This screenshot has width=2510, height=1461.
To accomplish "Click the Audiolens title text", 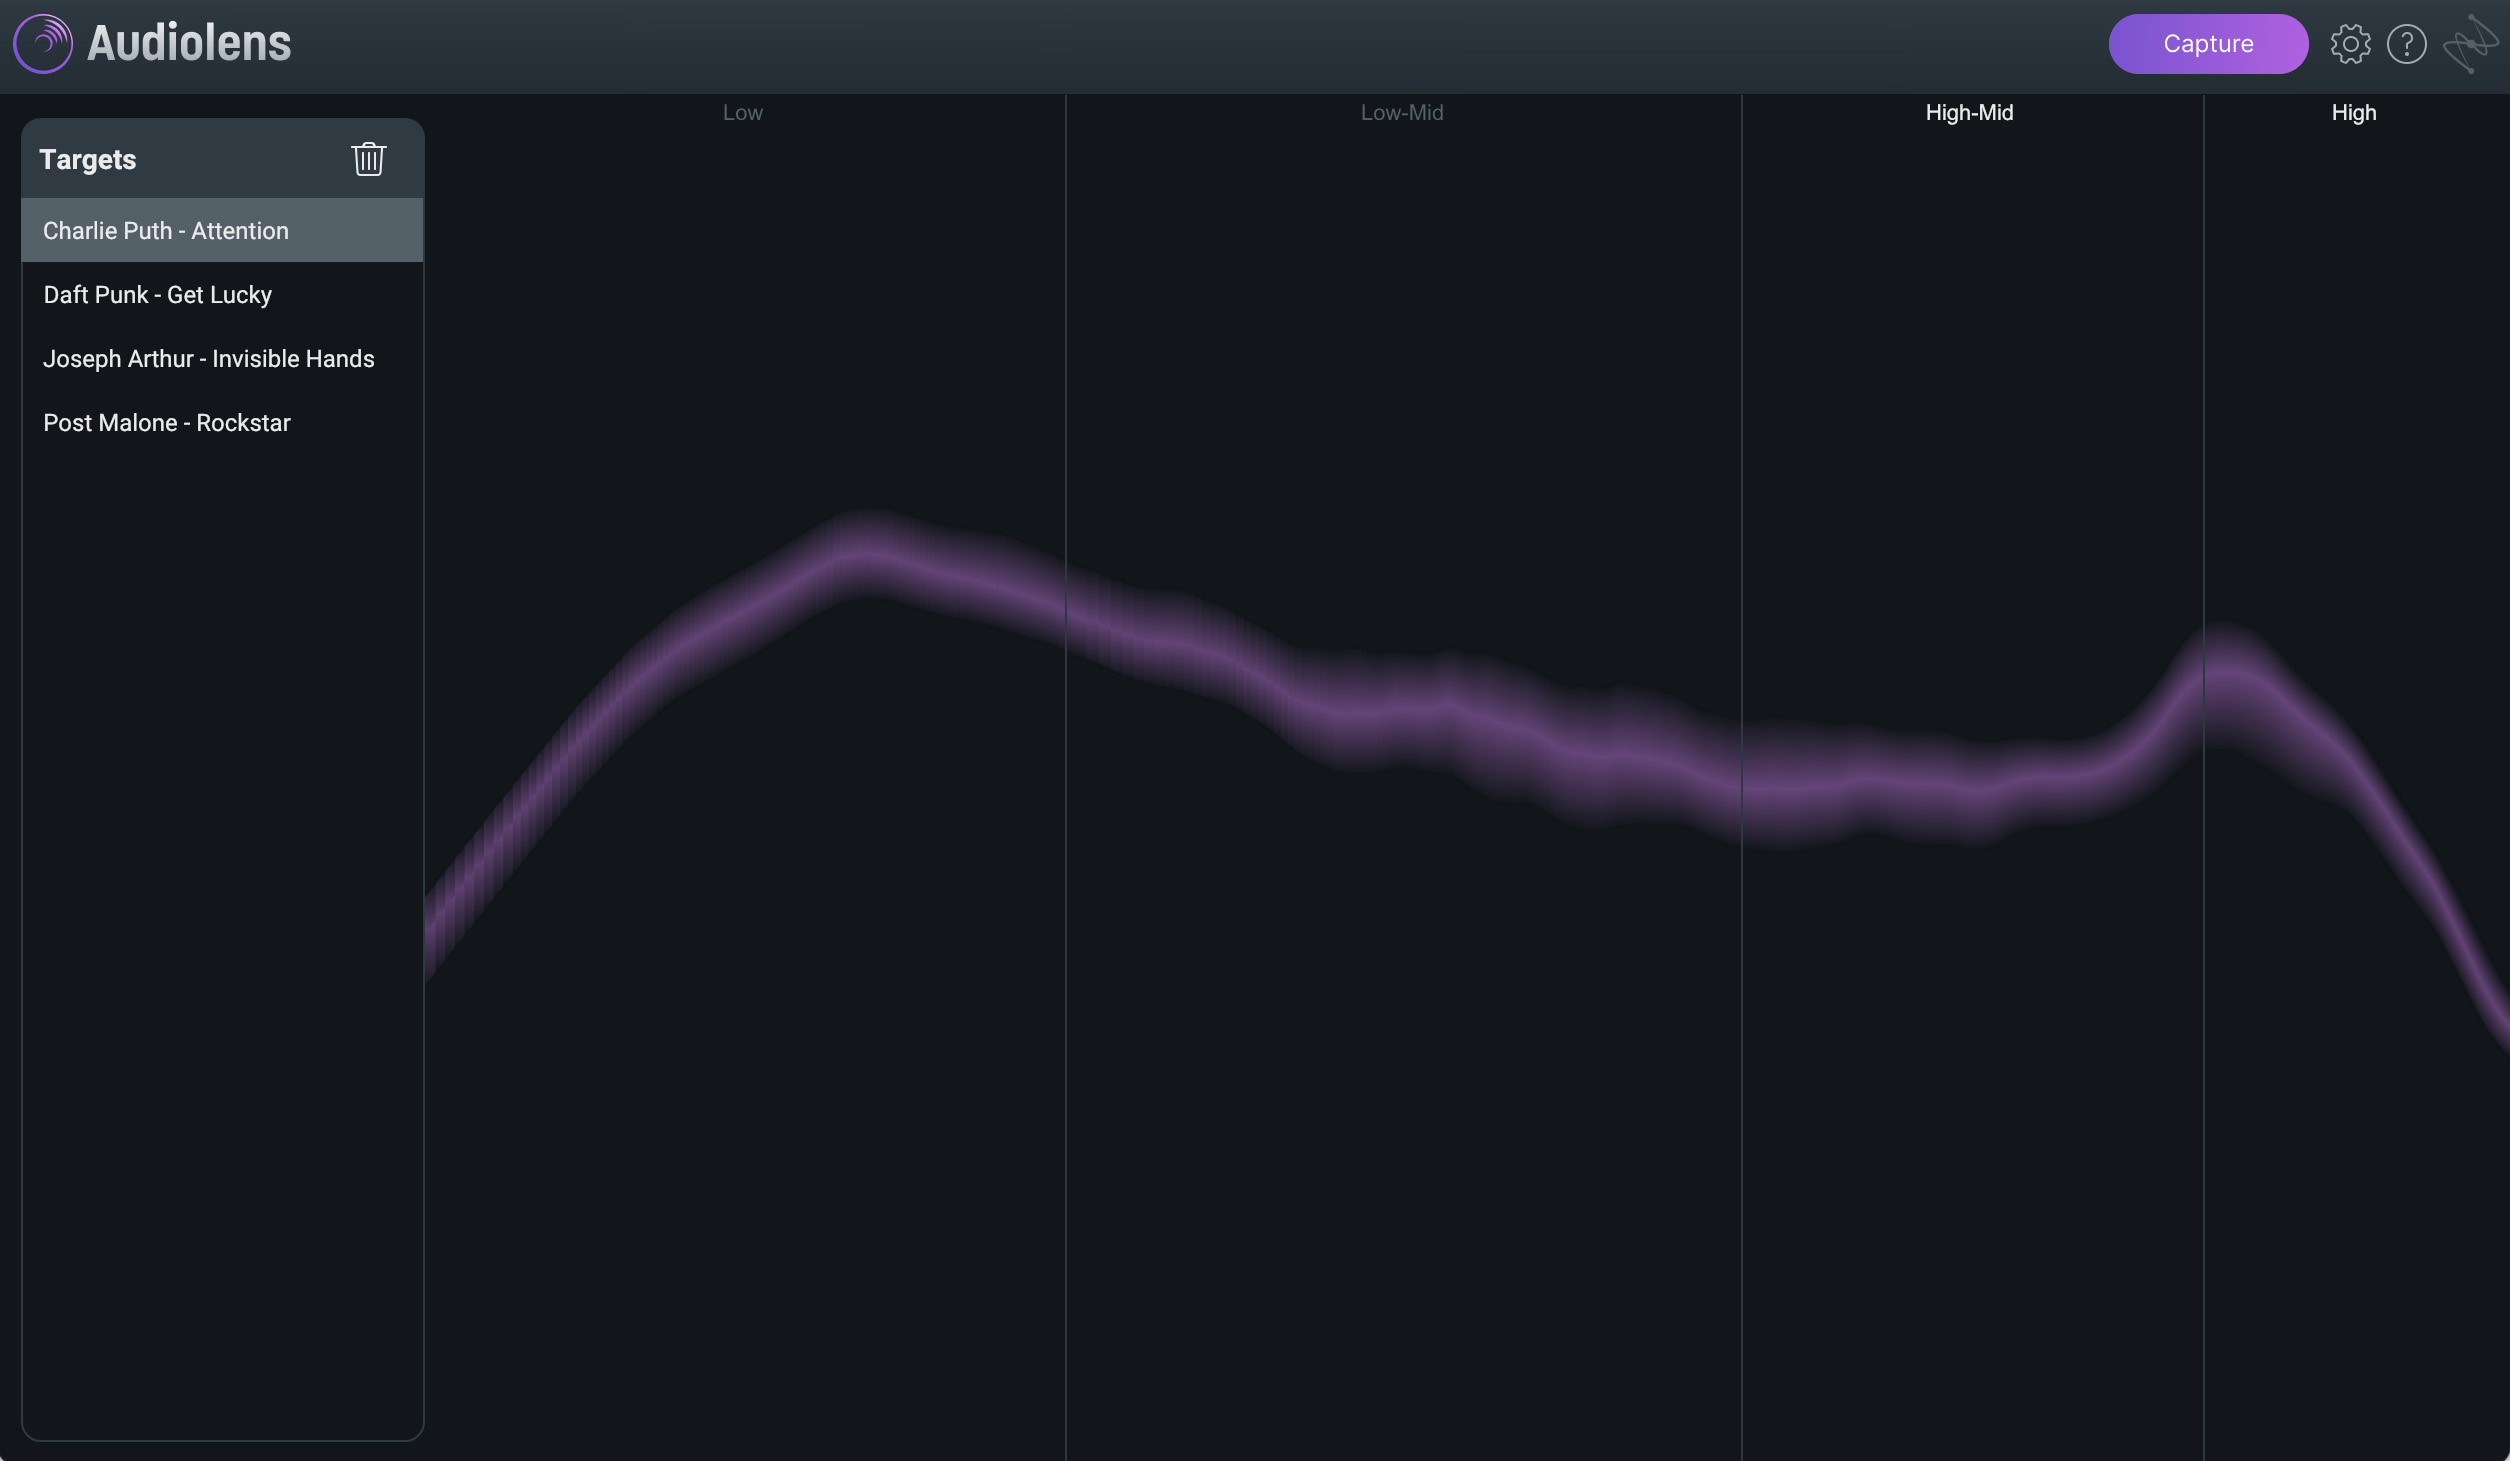I will pos(189,43).
